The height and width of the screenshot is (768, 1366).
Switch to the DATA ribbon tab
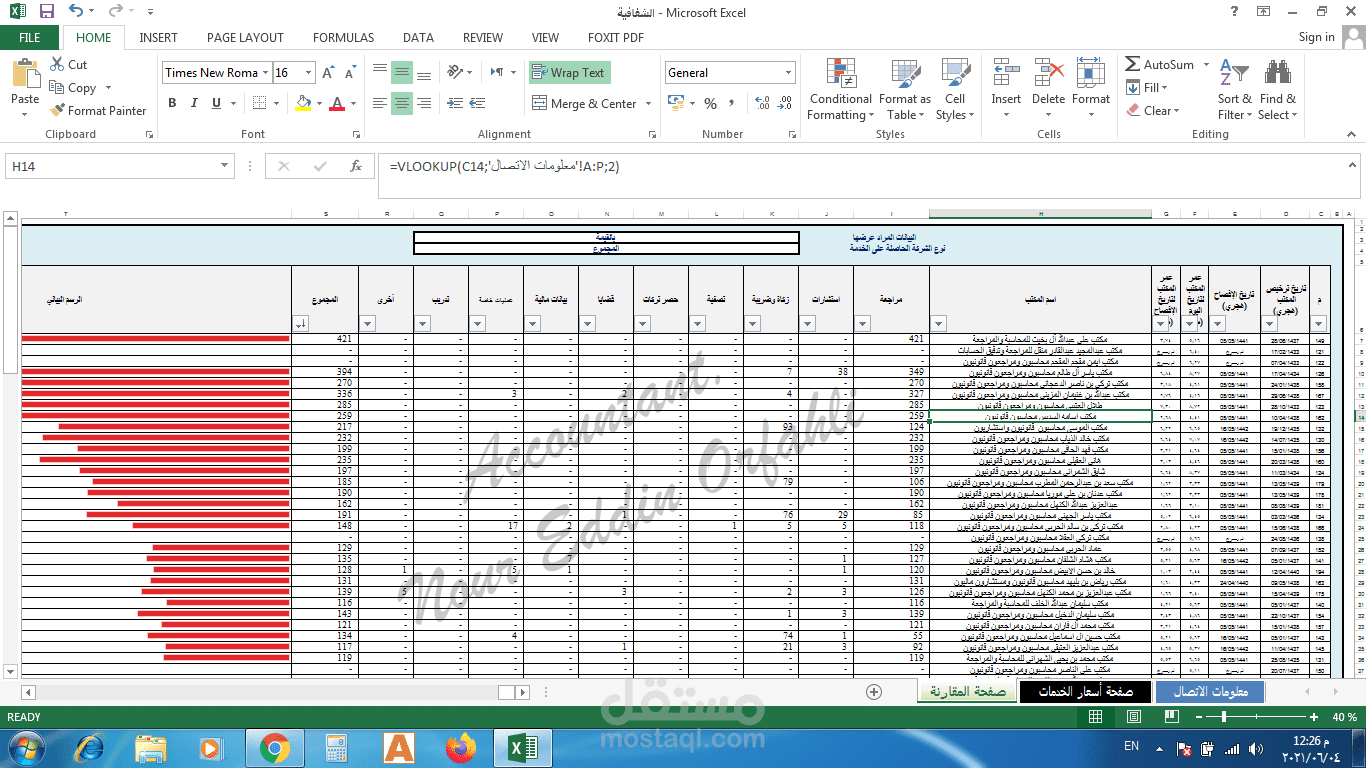coord(418,38)
